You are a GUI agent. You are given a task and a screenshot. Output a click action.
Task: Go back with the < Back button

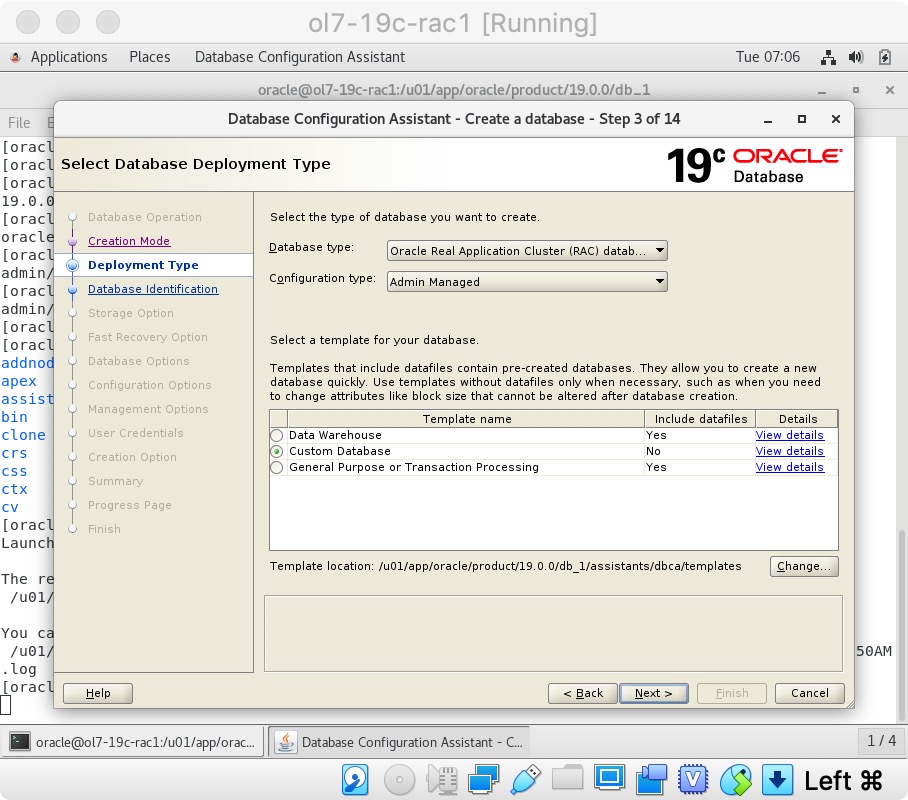click(x=583, y=693)
